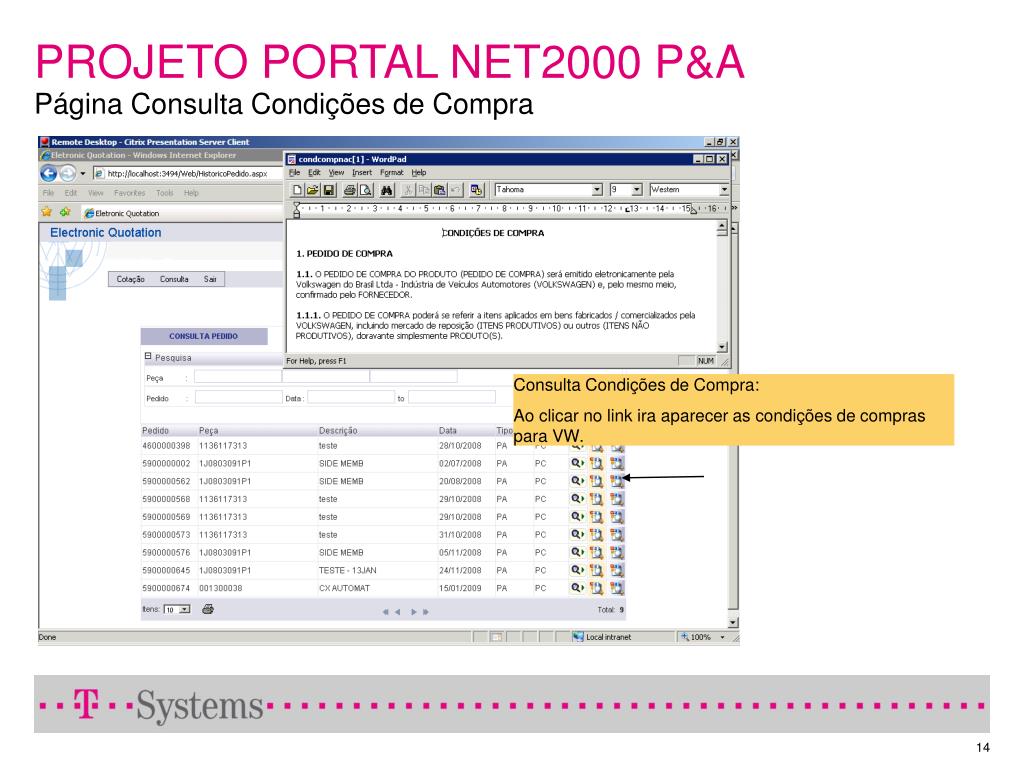Open the Western script dropdown

click(724, 189)
